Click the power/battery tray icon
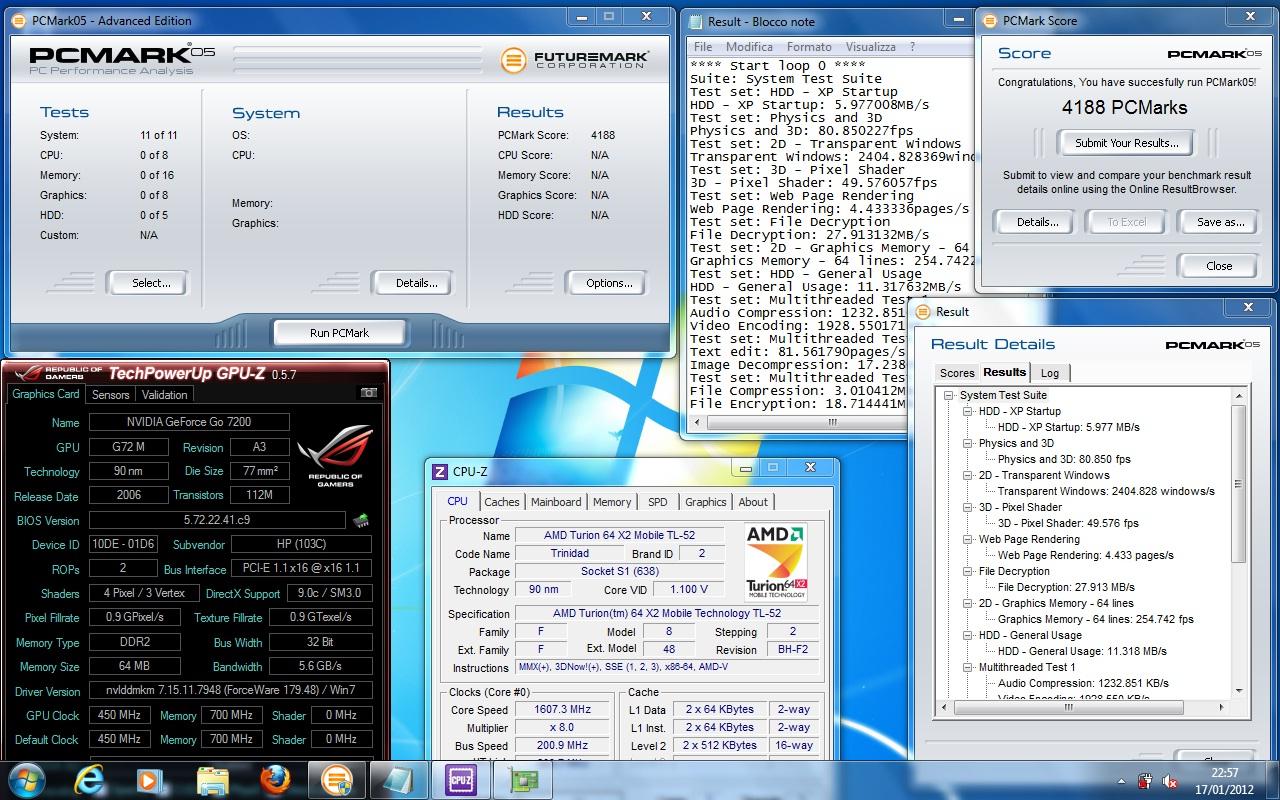Screen dimensions: 1280x800 coord(1146,780)
